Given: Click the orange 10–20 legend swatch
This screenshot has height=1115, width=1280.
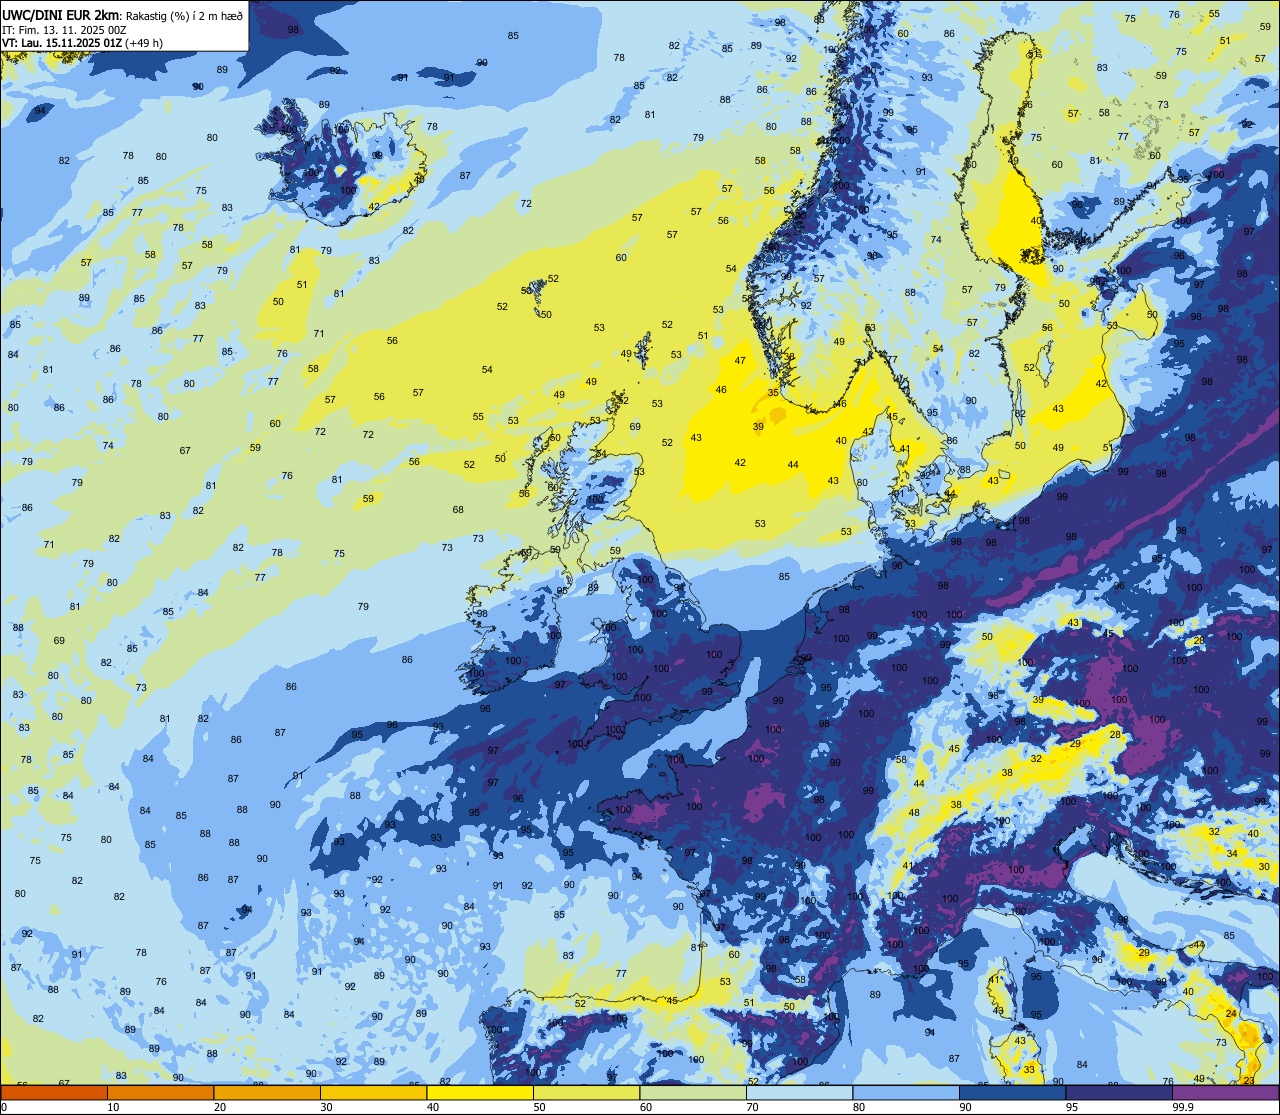Looking at the screenshot, I should [160, 1092].
